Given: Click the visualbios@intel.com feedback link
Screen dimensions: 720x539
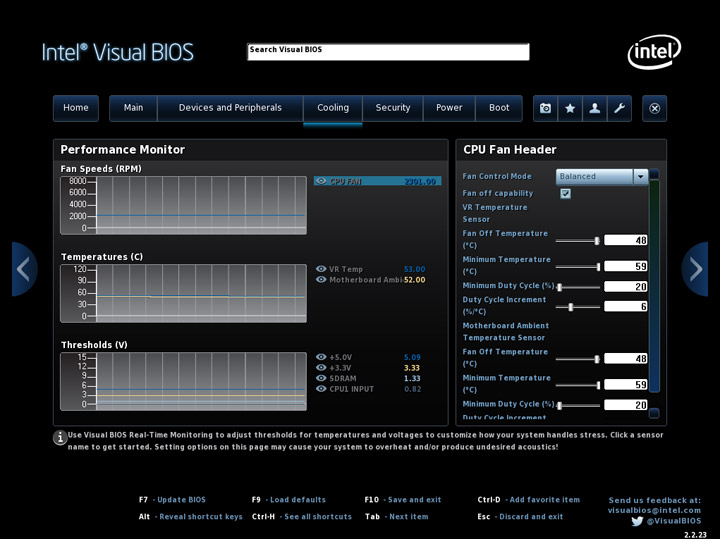Looking at the screenshot, I should (x=654, y=510).
